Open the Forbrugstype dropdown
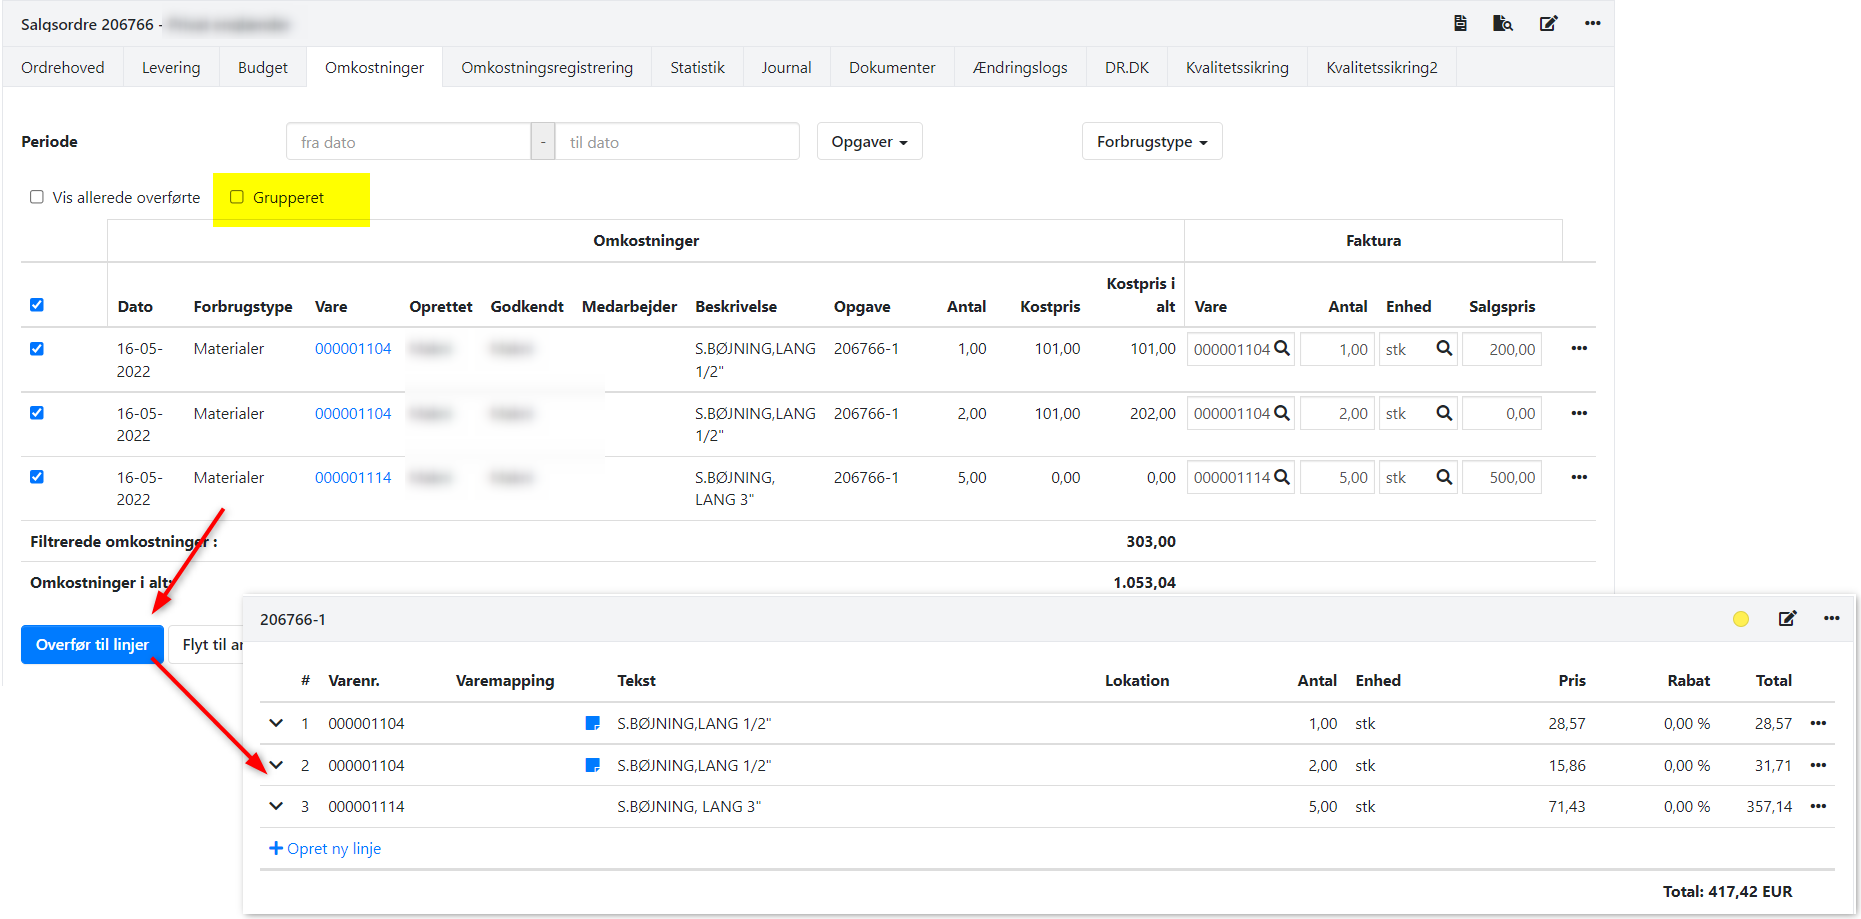 pos(1151,142)
